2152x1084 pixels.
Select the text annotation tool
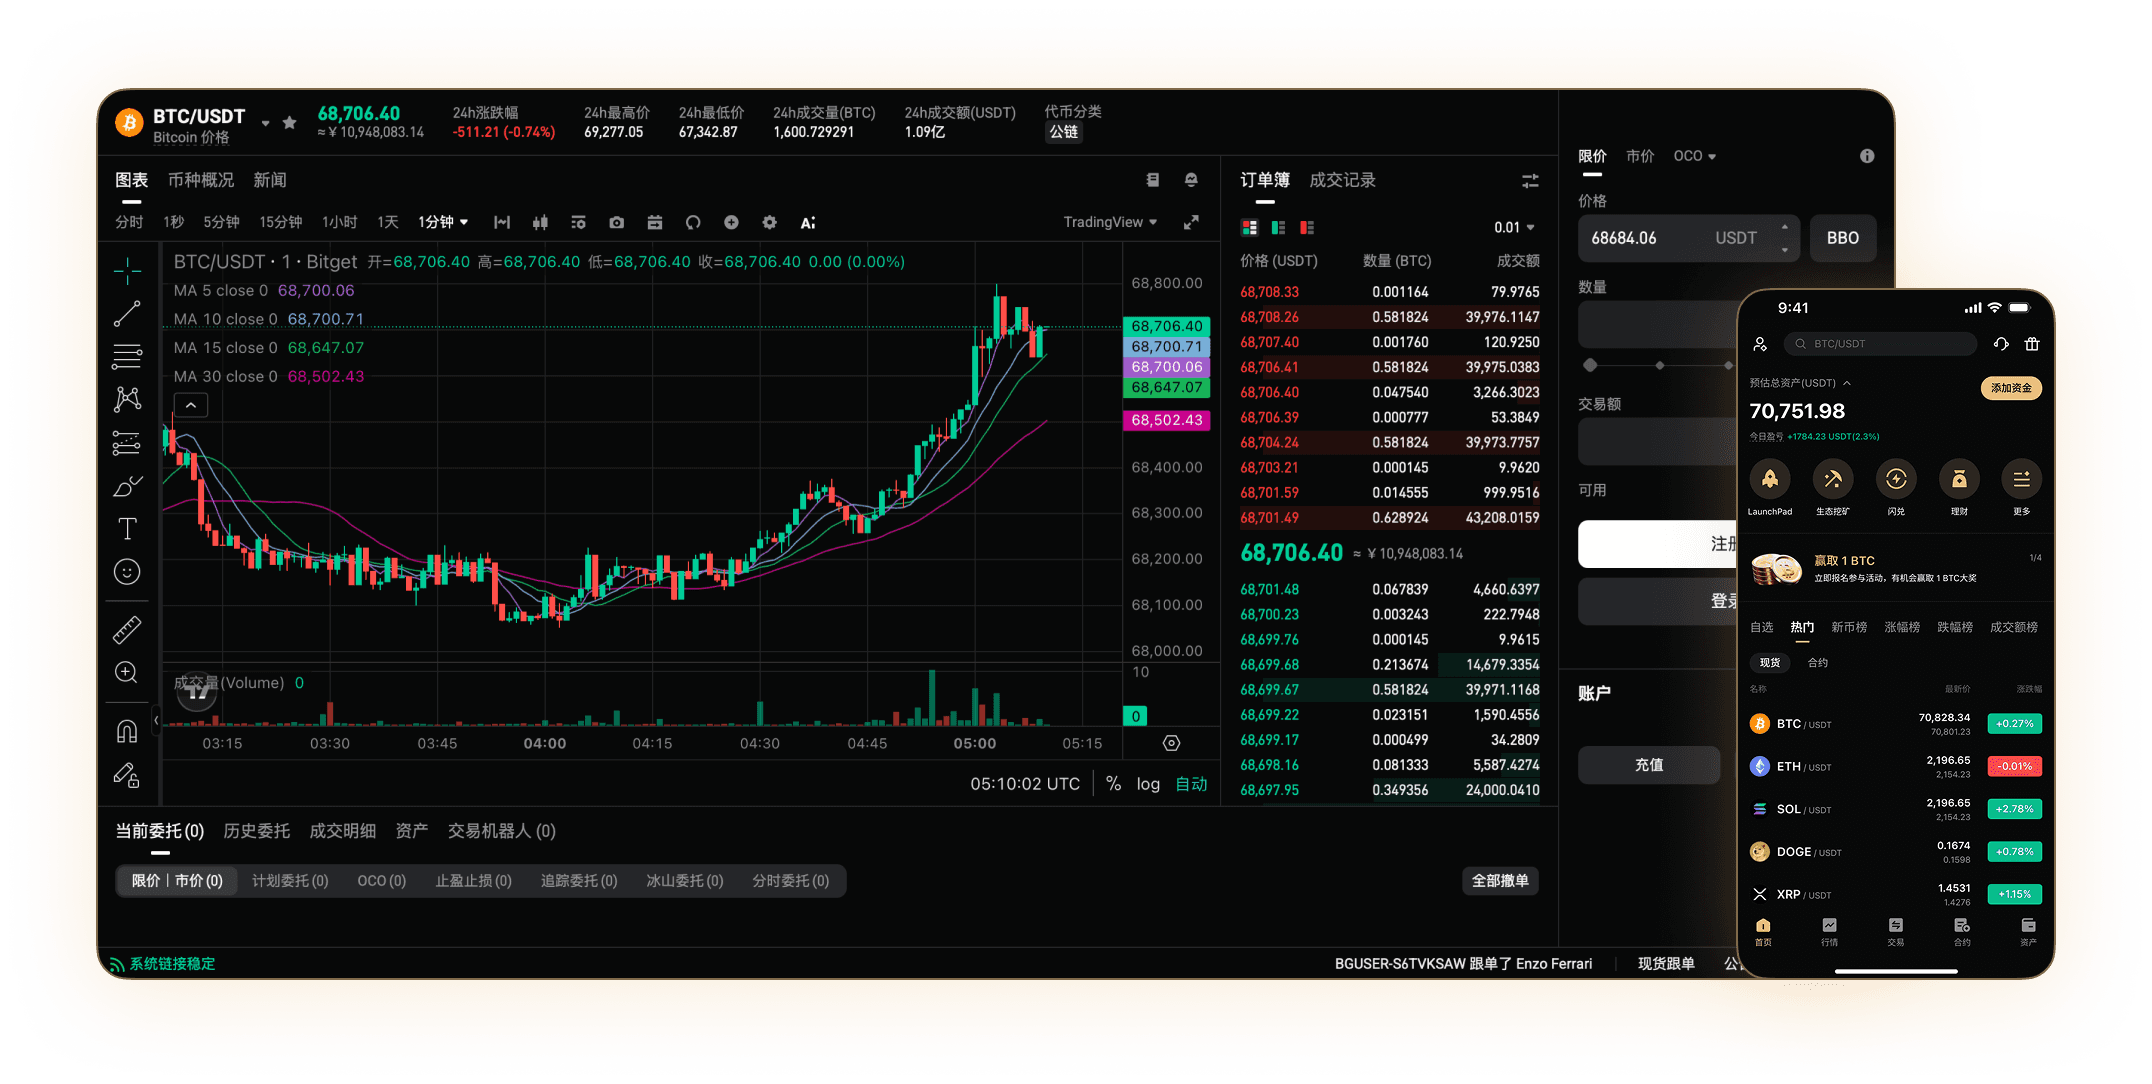(127, 529)
